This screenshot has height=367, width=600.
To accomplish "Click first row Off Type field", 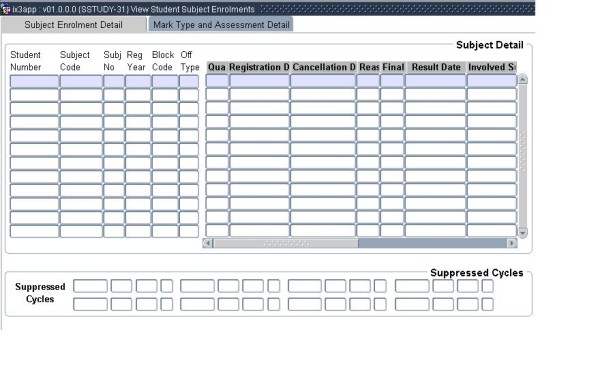I will (189, 81).
